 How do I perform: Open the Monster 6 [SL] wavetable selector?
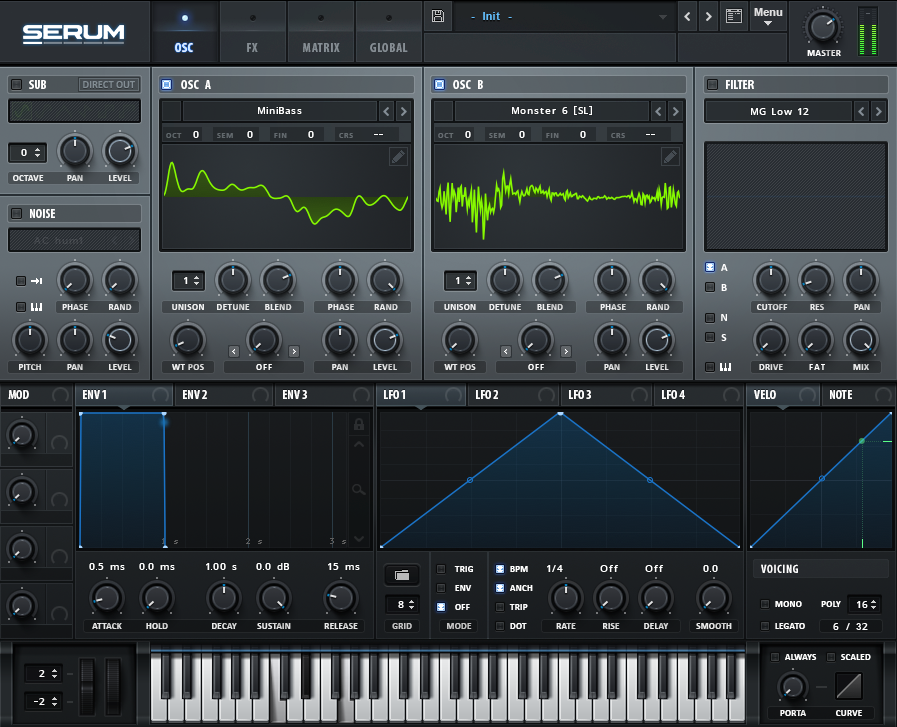pyautogui.click(x=551, y=111)
